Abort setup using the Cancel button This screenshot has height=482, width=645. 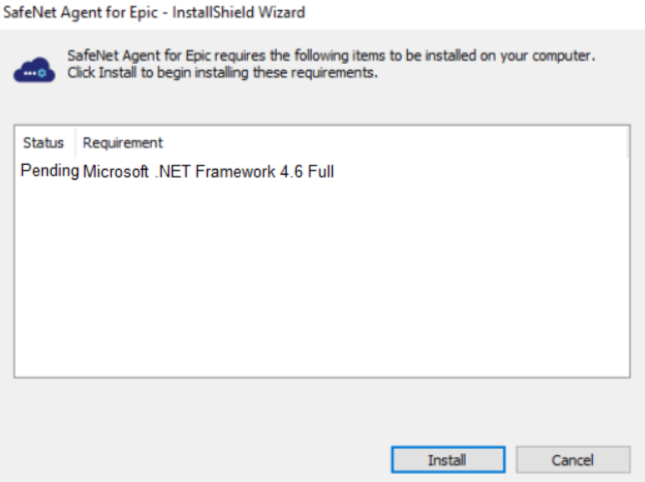(x=573, y=460)
